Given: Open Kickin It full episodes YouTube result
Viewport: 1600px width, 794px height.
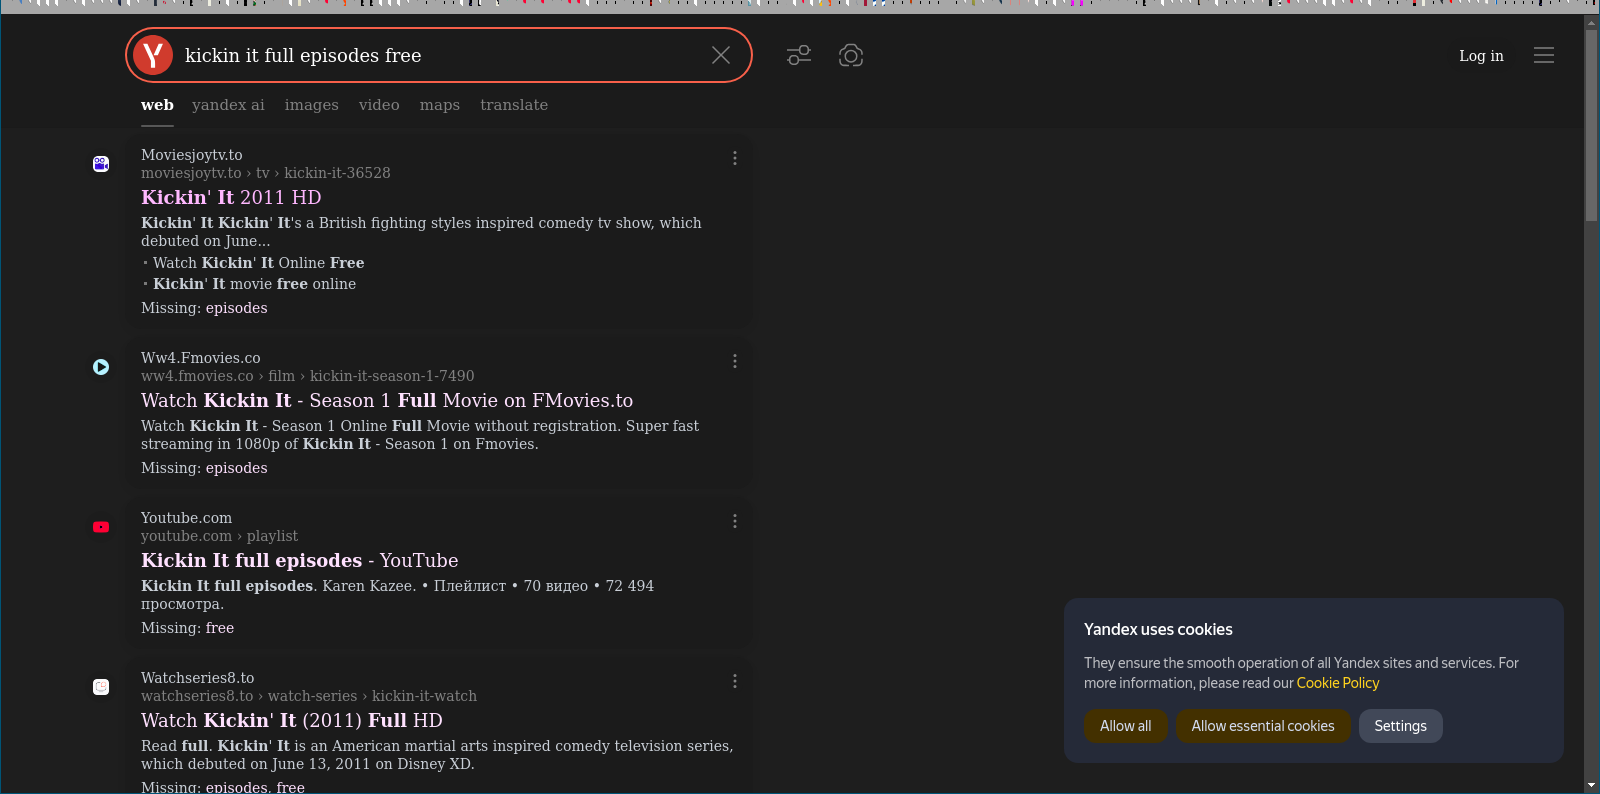Looking at the screenshot, I should click(x=300, y=560).
